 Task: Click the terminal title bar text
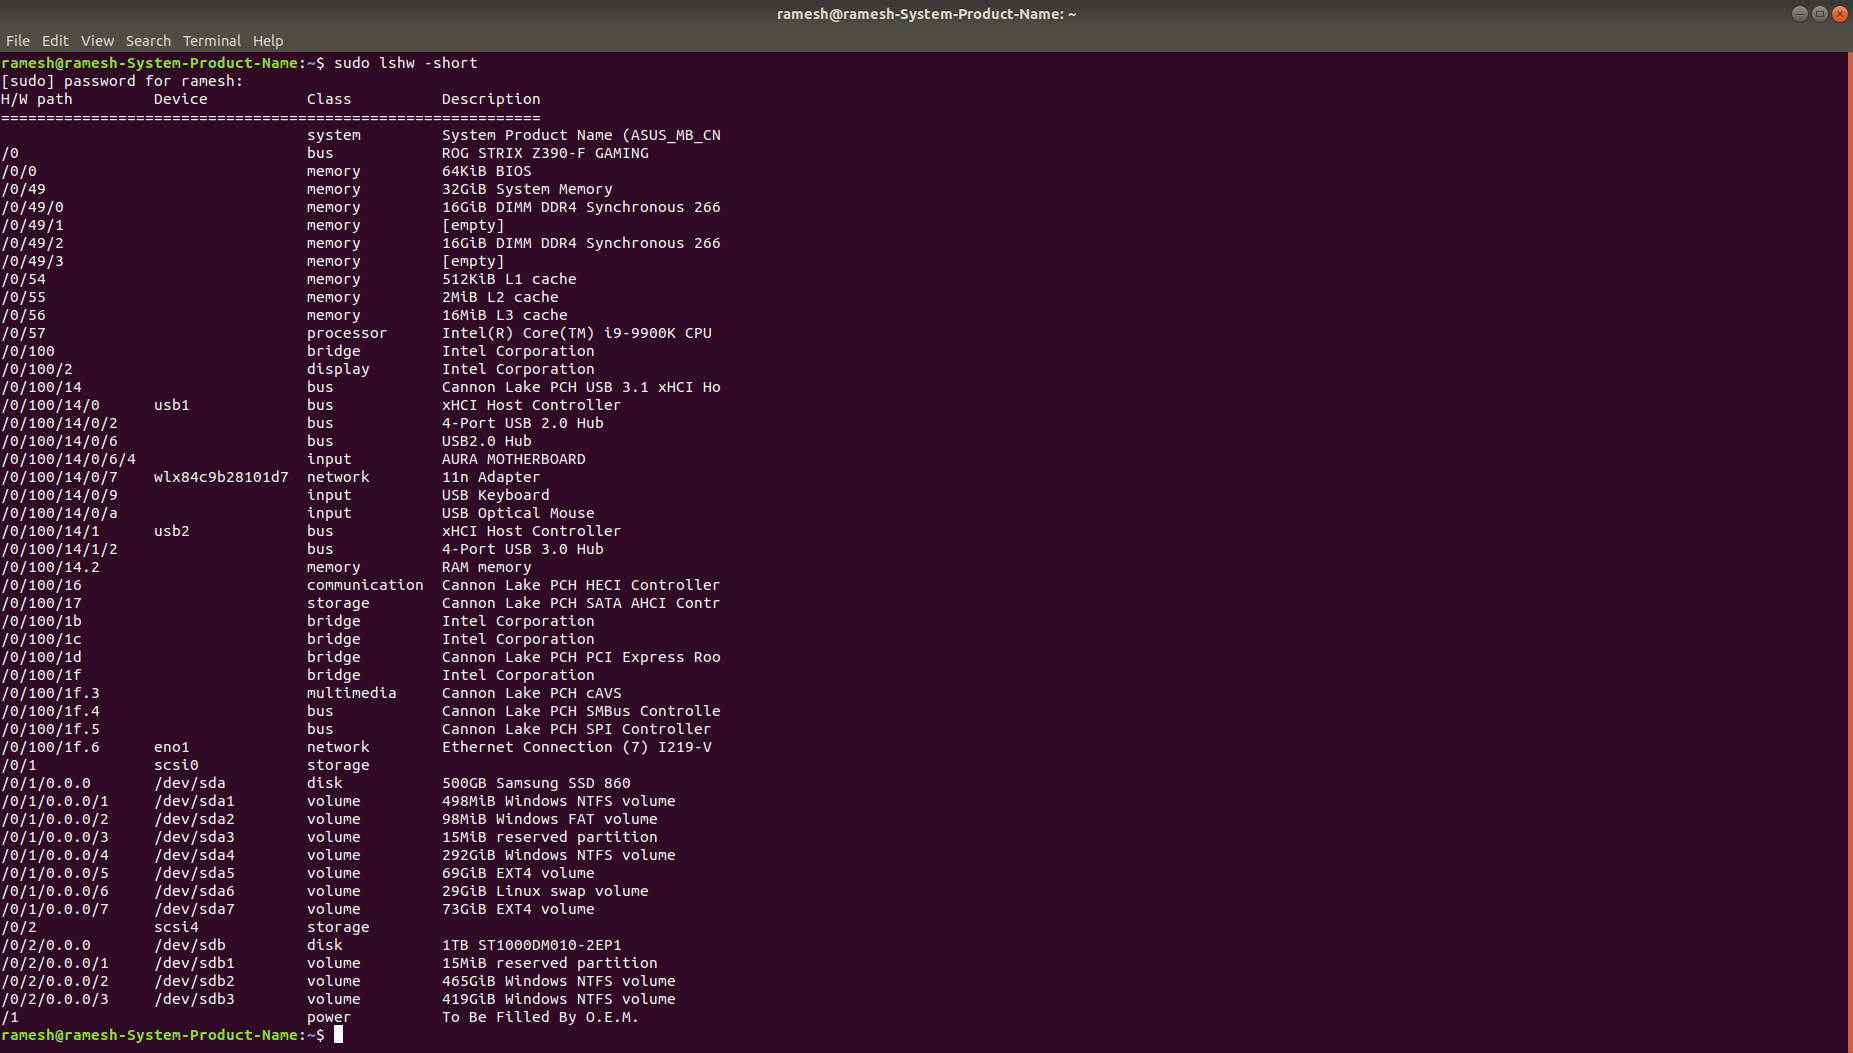point(926,13)
